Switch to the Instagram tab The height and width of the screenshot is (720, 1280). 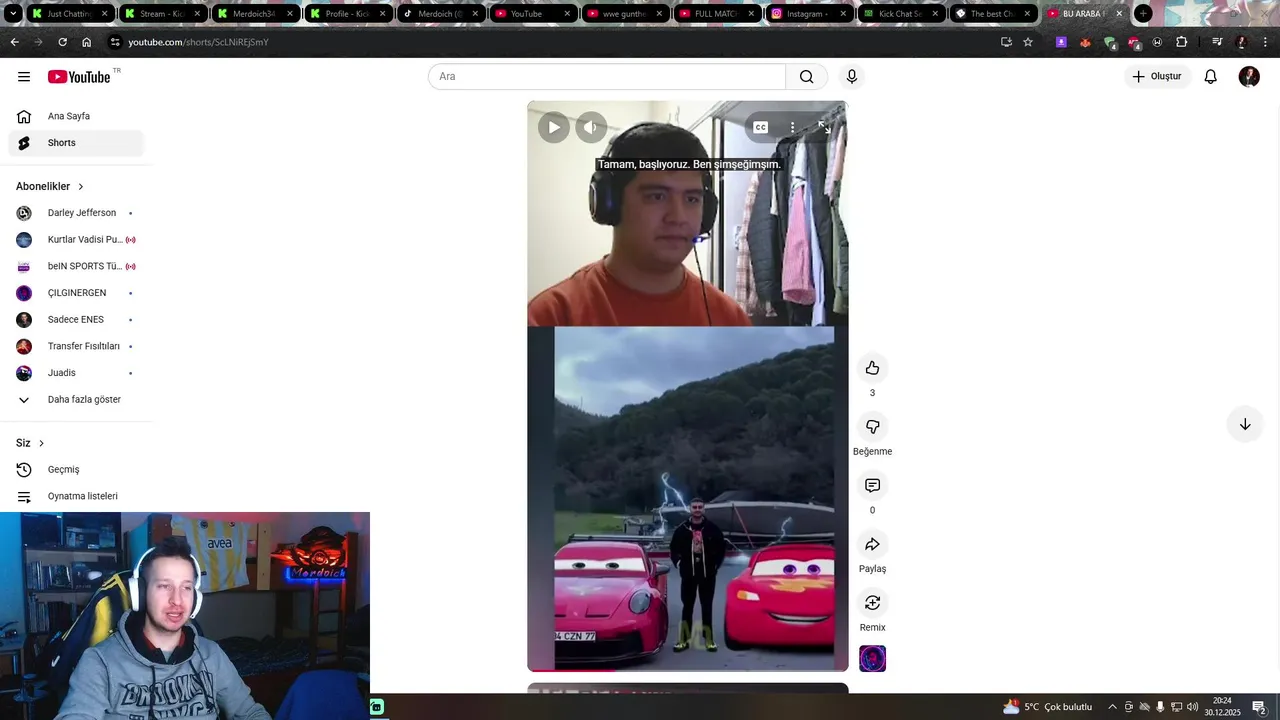[x=809, y=14]
